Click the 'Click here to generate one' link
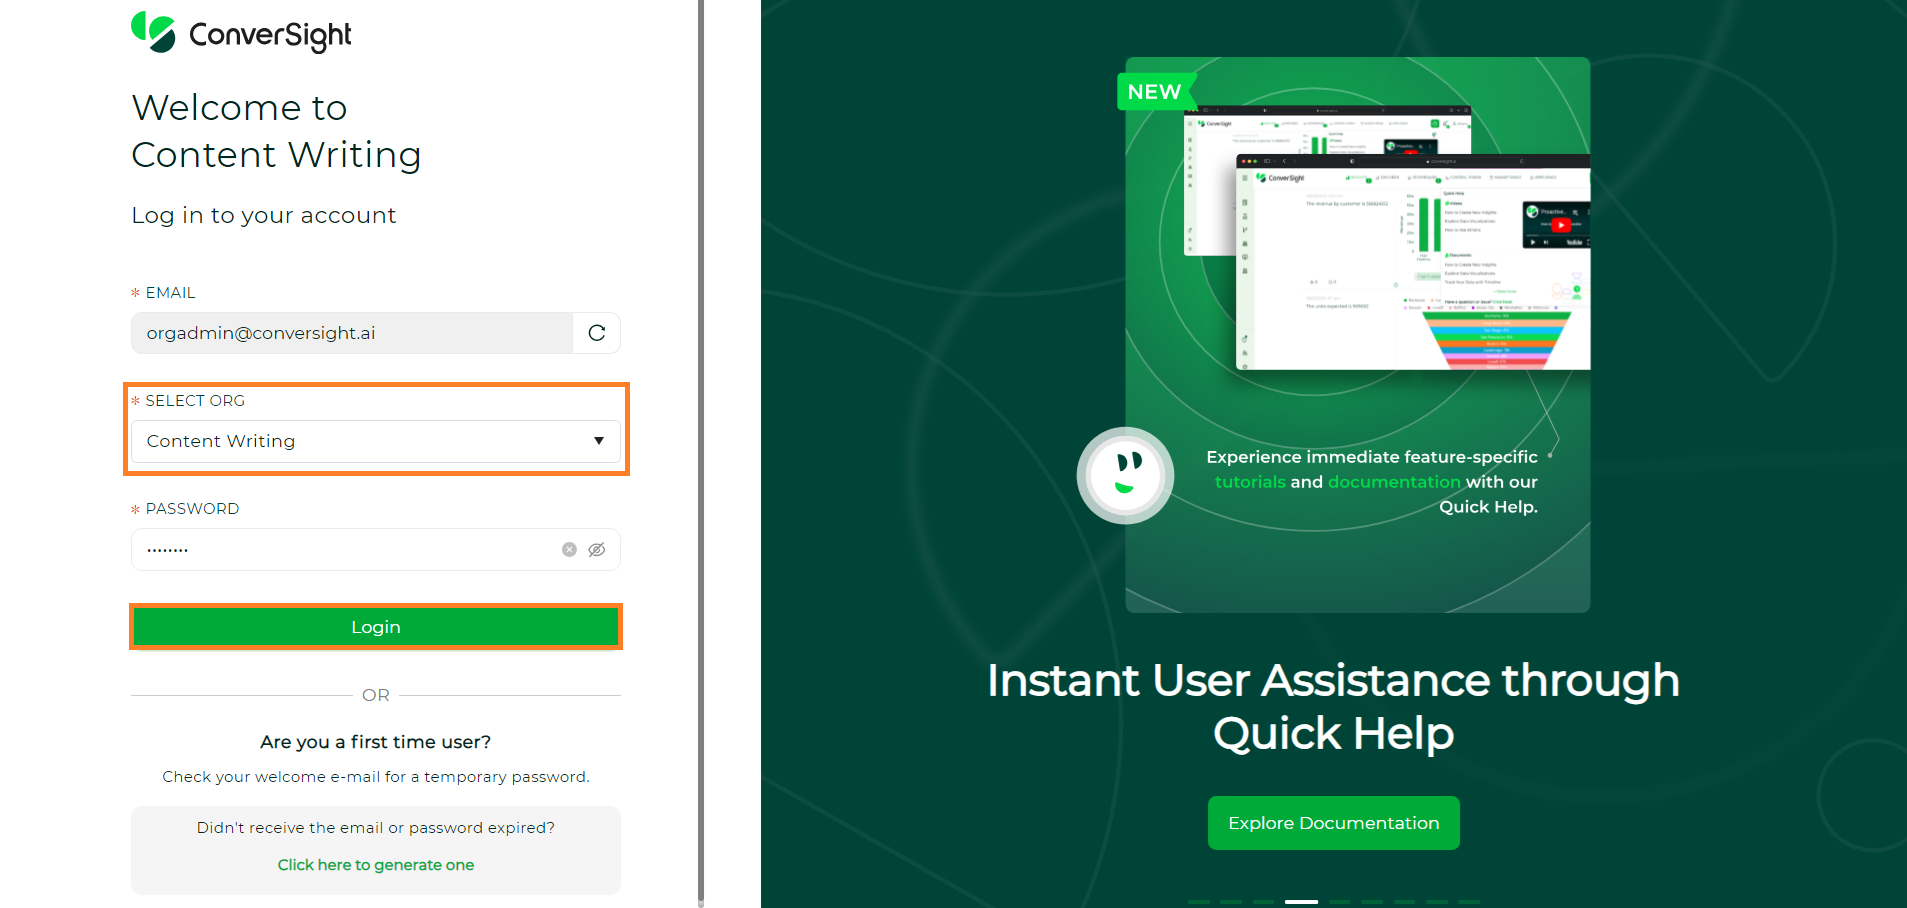Image resolution: width=1907 pixels, height=908 pixels. [x=376, y=865]
